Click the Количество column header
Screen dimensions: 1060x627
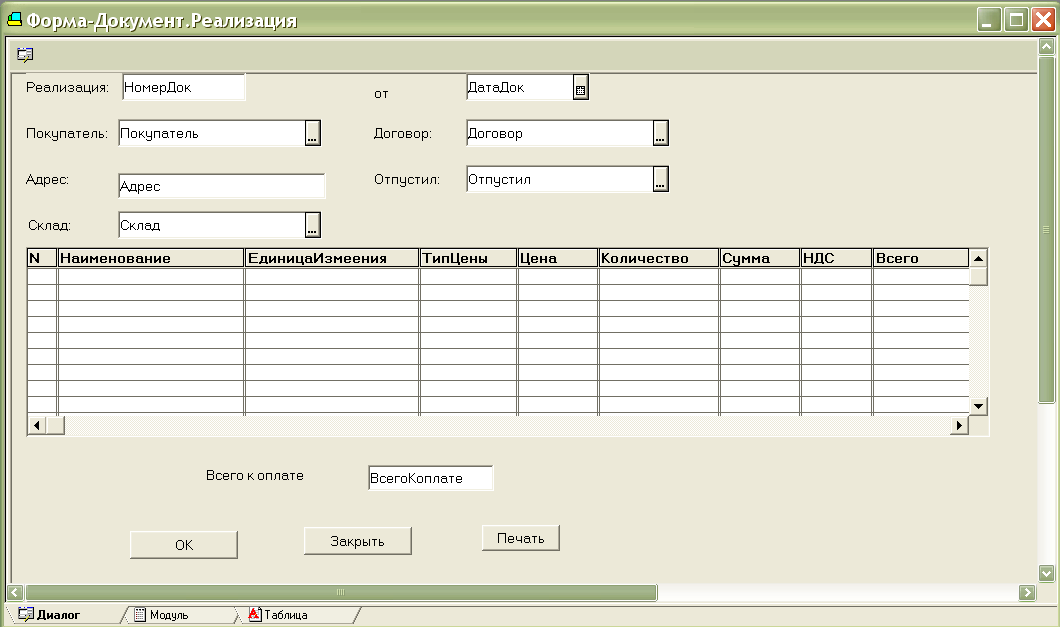(x=658, y=258)
